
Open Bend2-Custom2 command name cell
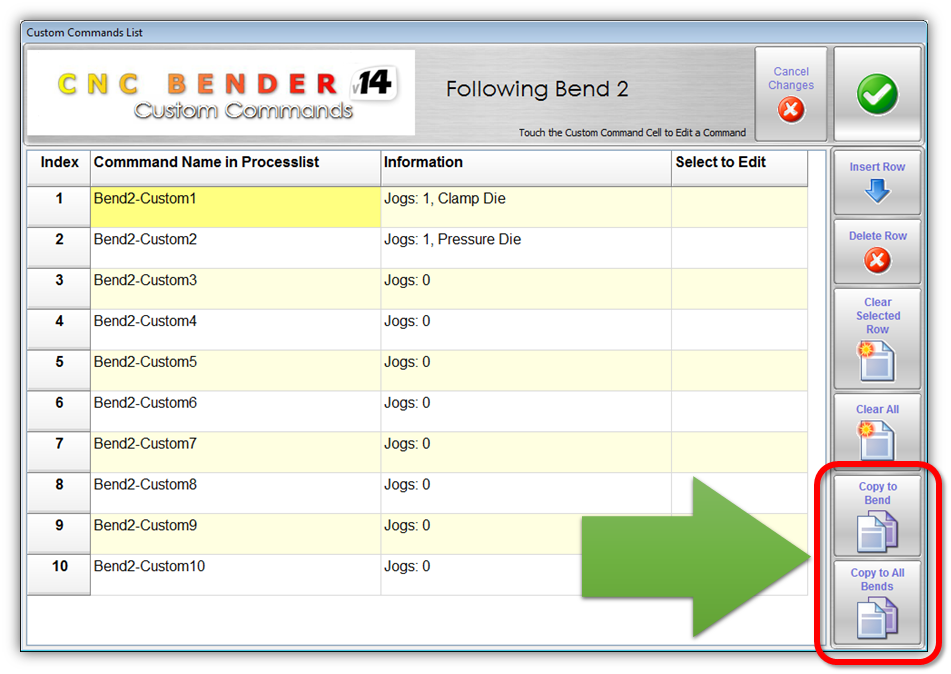235,248
